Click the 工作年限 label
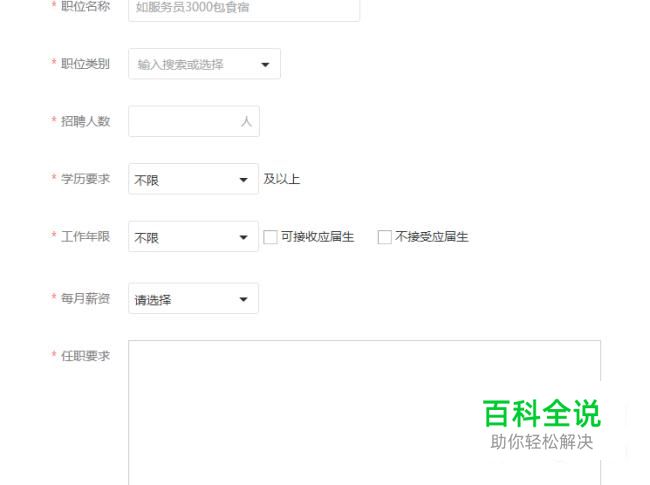Screen dimensions: 650x485 click(85, 236)
